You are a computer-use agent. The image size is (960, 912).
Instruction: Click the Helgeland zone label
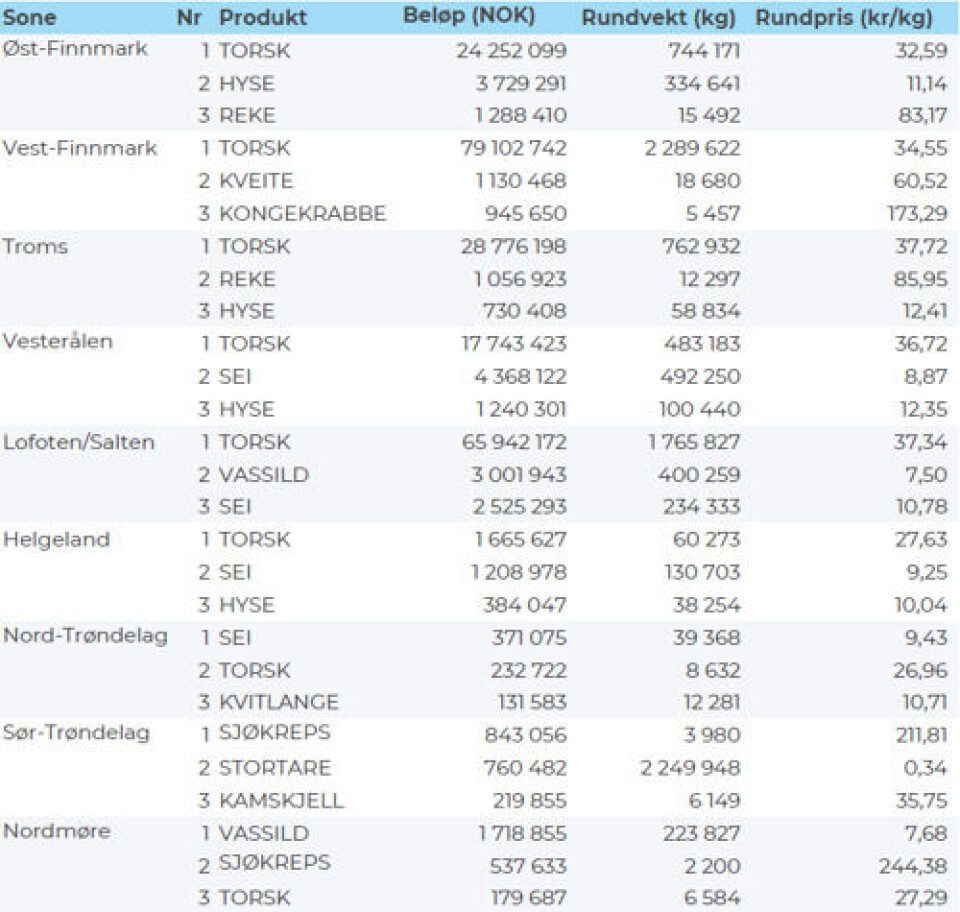(x=56, y=540)
